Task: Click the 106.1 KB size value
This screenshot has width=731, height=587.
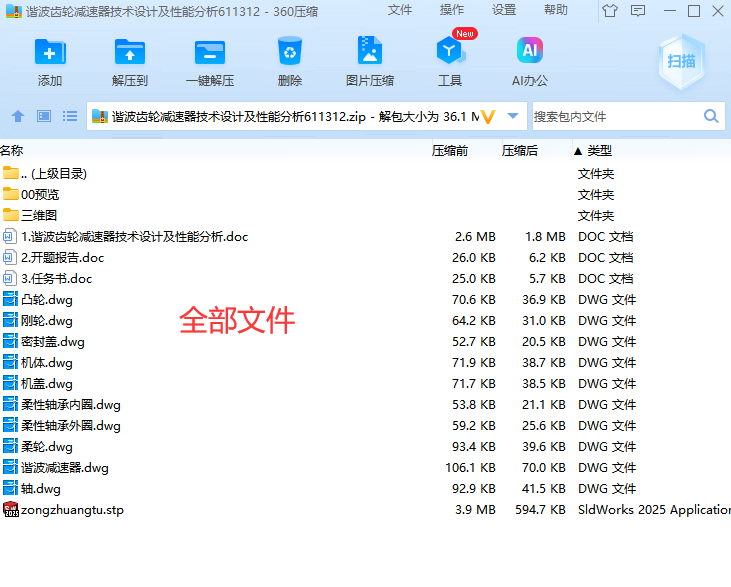Action: (x=470, y=467)
